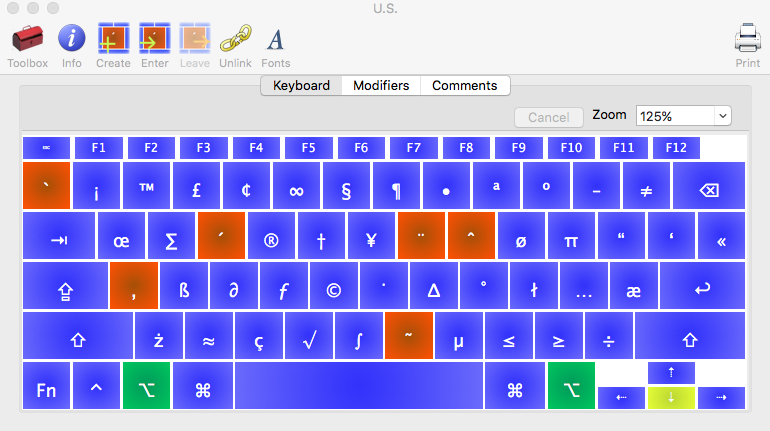Image resolution: width=770 pixels, height=431 pixels.
Task: Click the partial derivative ∂ key
Action: click(234, 286)
